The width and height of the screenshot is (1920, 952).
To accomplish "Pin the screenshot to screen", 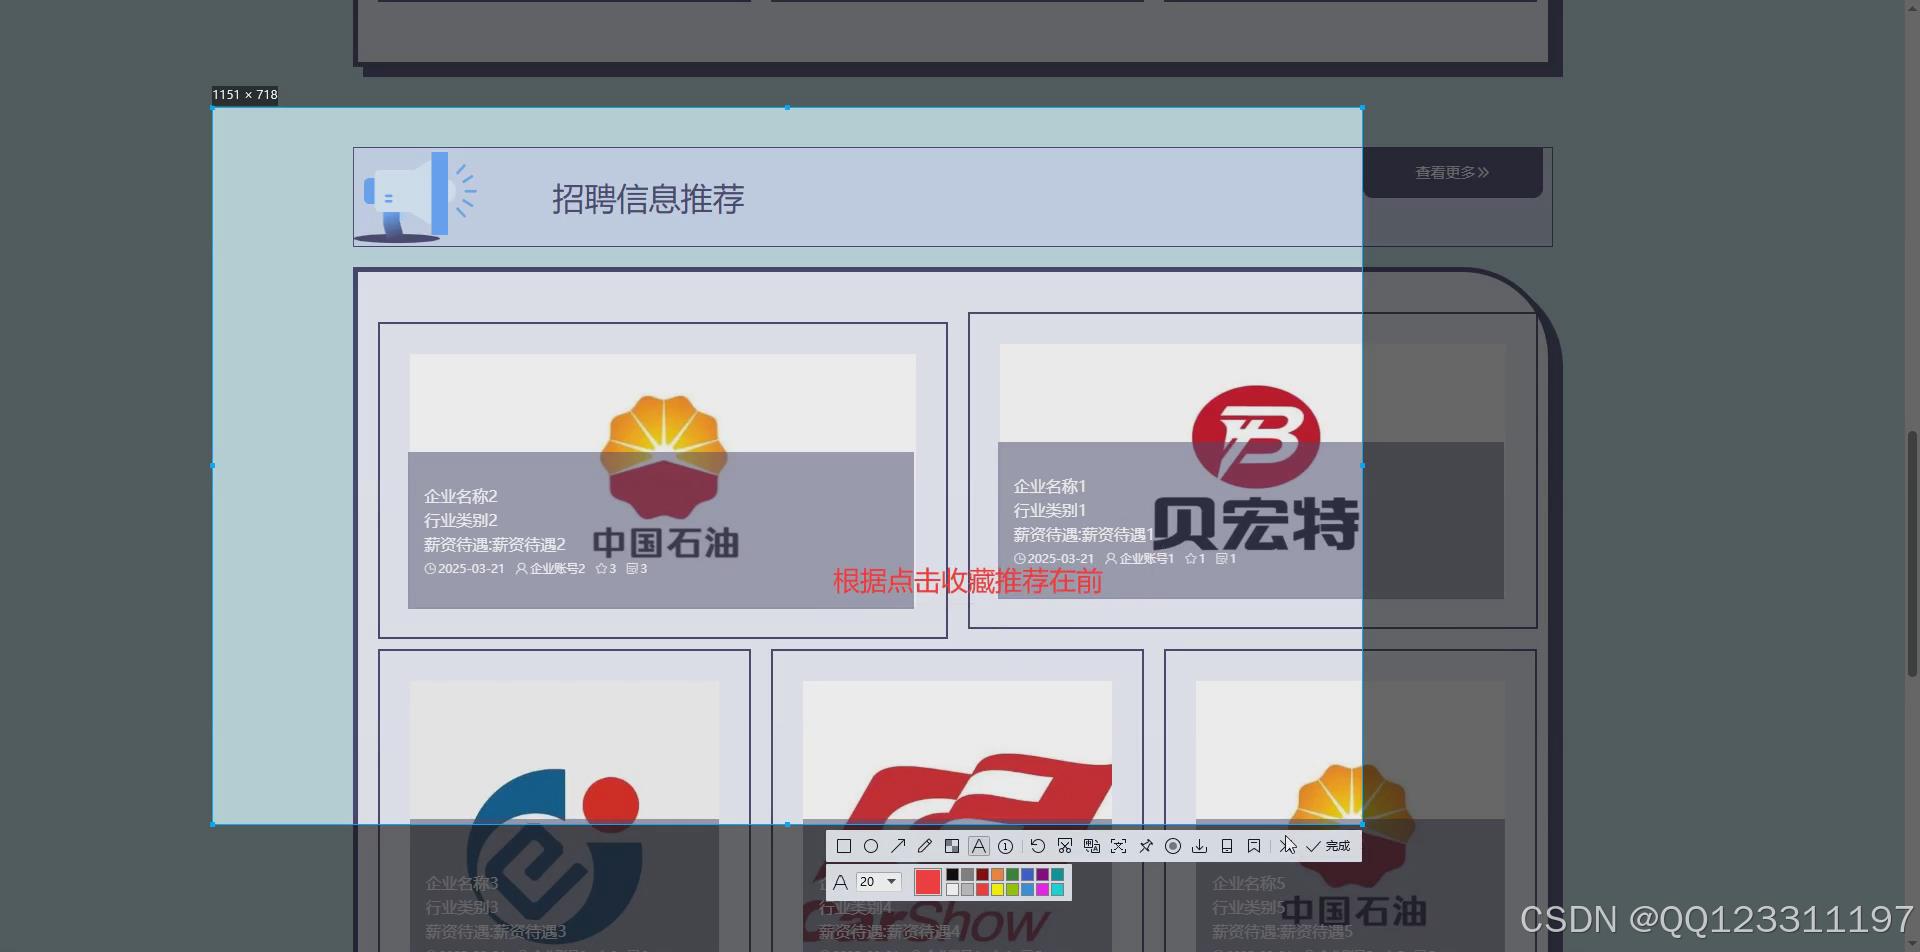I will (x=1146, y=846).
